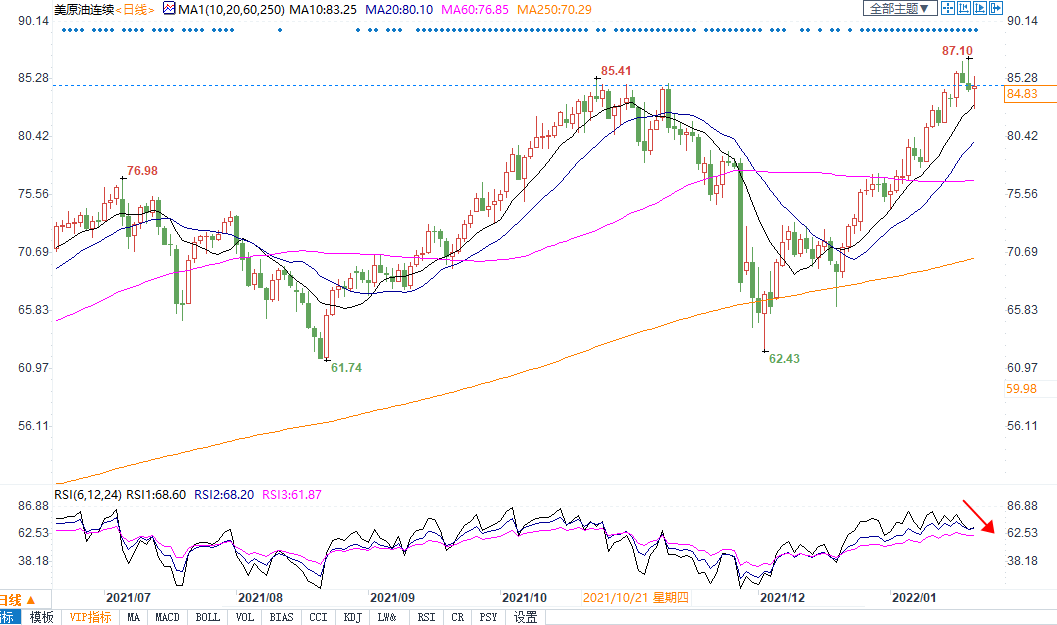The height and width of the screenshot is (625, 1057).
Task: Click the exit arrow icon at top right
Action: click(x=996, y=8)
